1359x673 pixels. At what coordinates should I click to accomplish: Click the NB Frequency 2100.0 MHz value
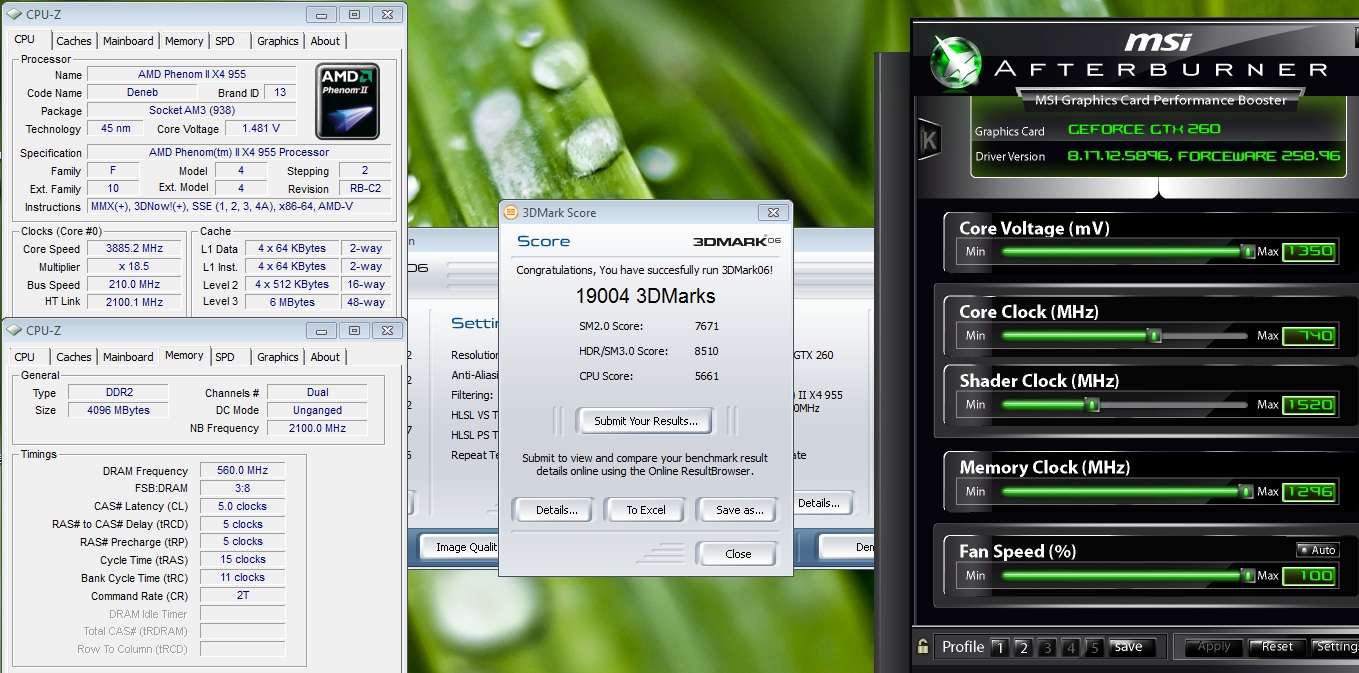[317, 428]
